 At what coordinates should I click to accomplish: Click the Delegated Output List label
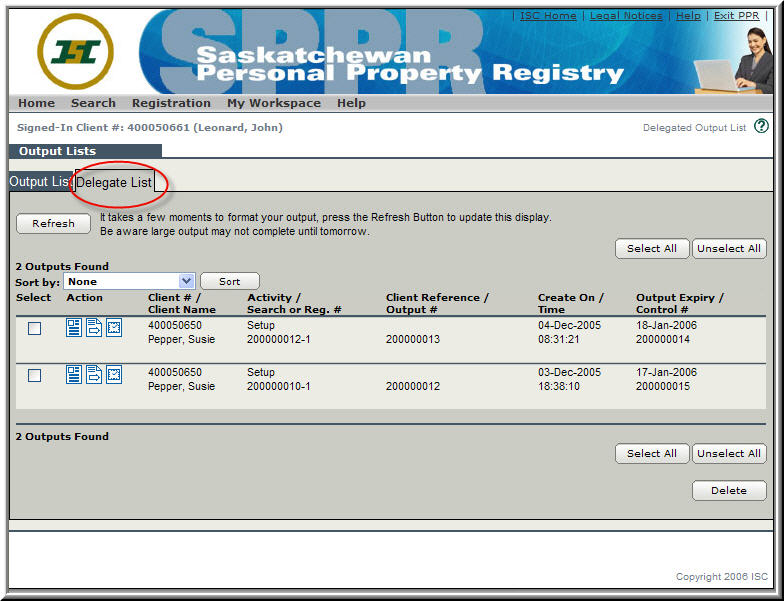(694, 128)
